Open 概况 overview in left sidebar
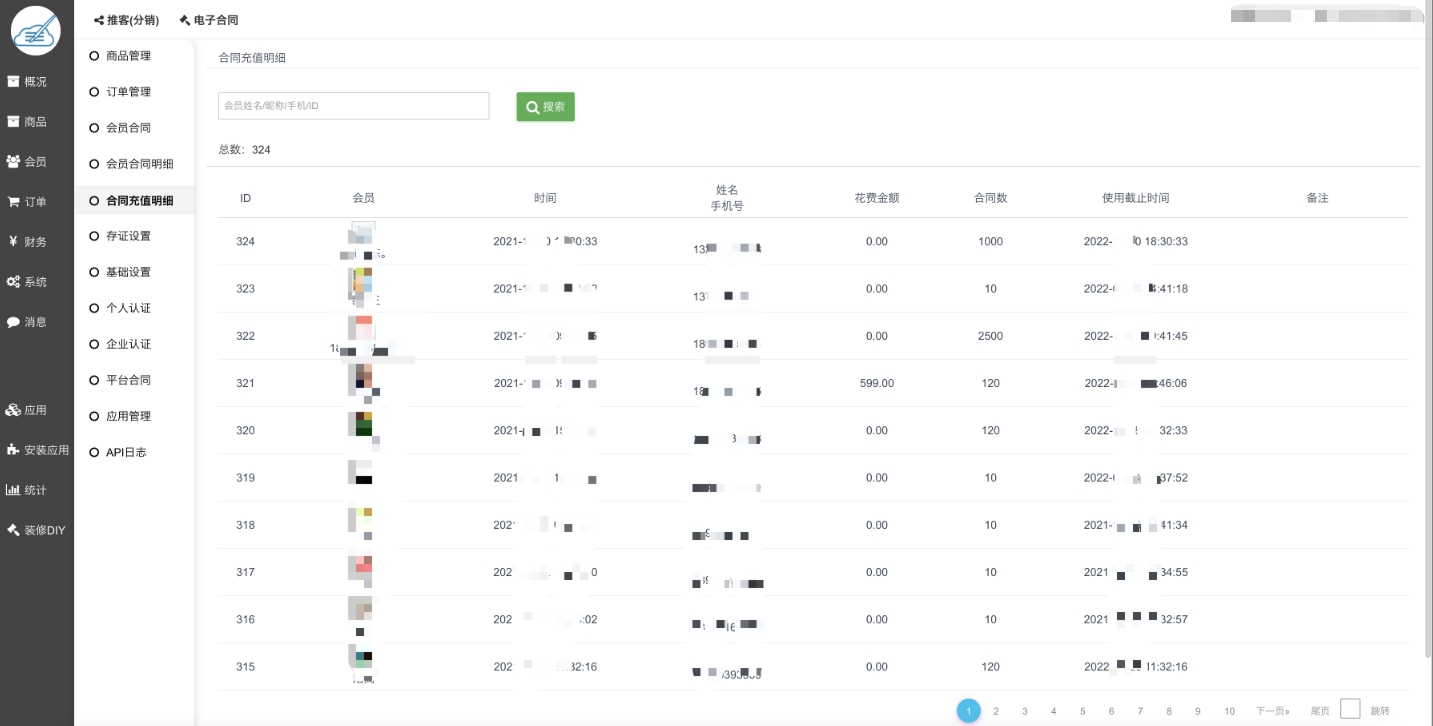 point(28,82)
